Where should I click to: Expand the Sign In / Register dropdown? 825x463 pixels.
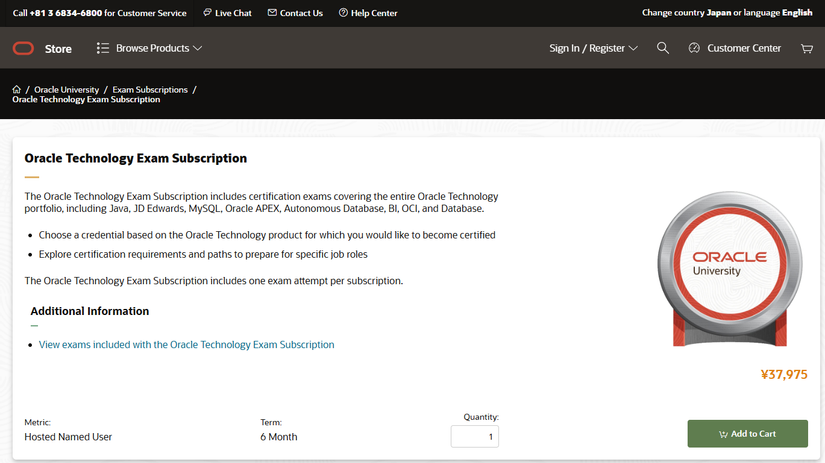pos(593,48)
